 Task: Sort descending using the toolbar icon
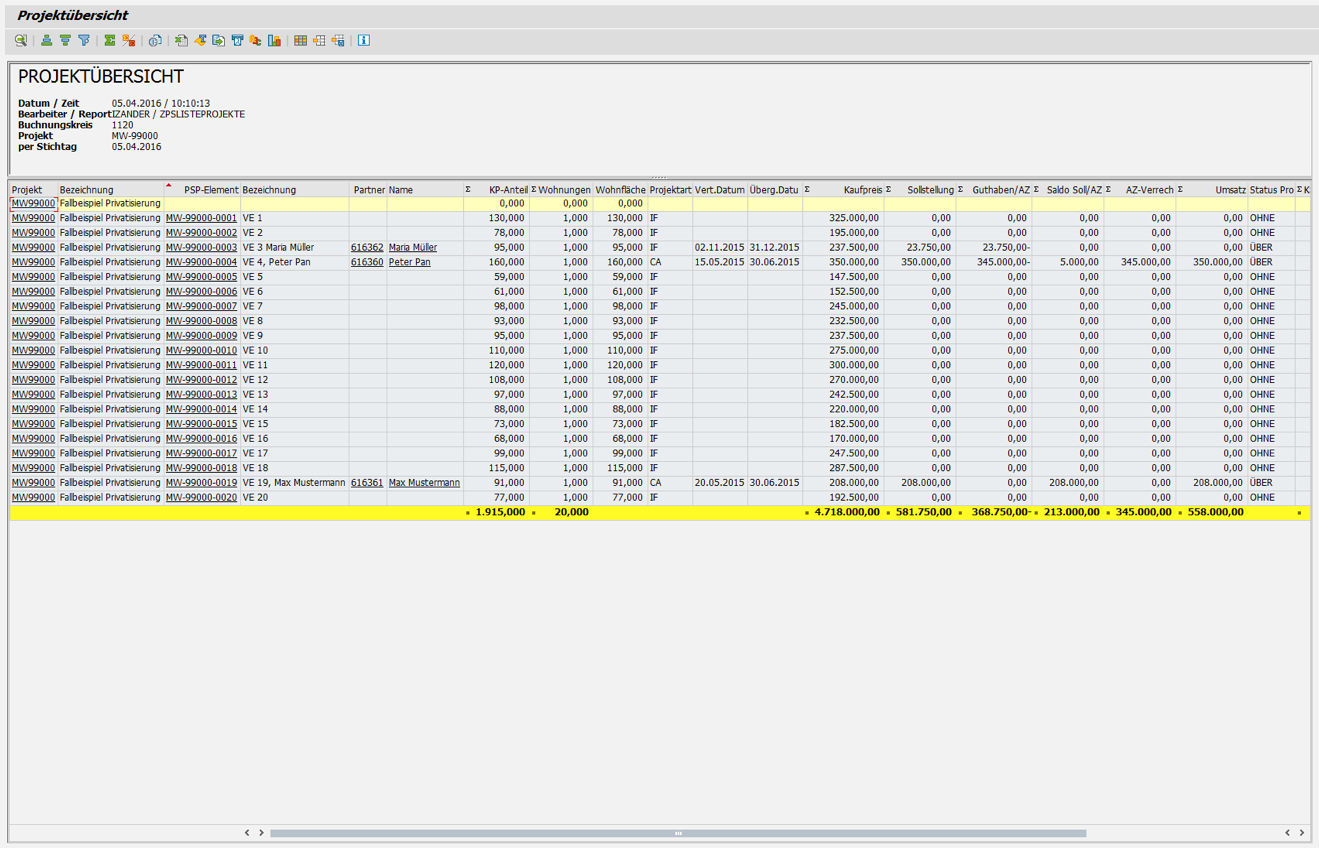tap(65, 41)
